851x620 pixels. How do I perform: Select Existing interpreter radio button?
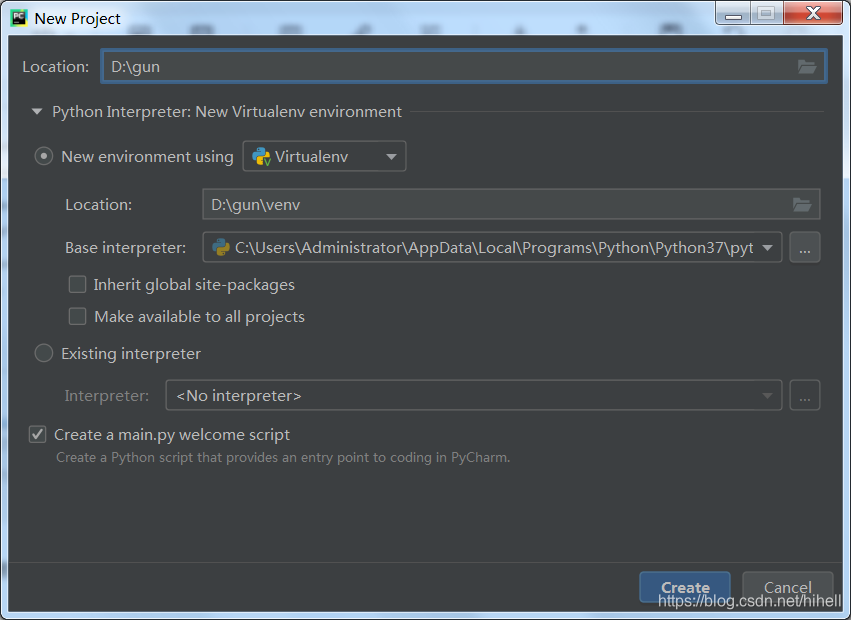pos(44,353)
